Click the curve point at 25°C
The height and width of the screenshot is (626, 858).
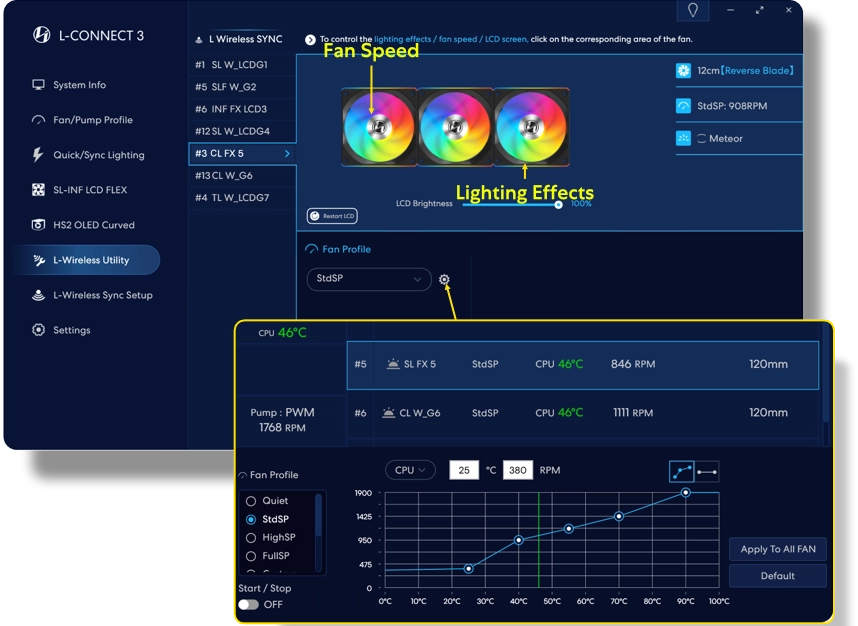pos(468,569)
